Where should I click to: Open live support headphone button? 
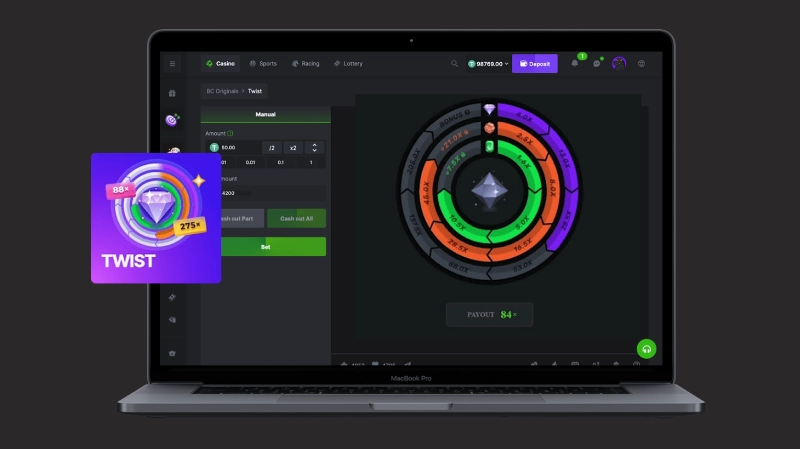point(647,349)
